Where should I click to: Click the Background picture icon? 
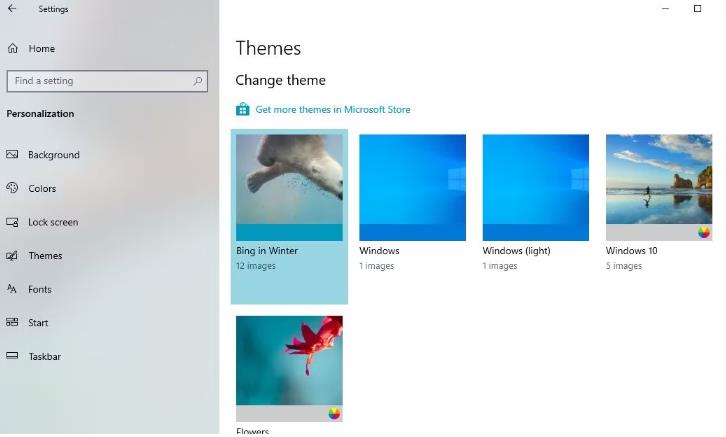click(12, 155)
